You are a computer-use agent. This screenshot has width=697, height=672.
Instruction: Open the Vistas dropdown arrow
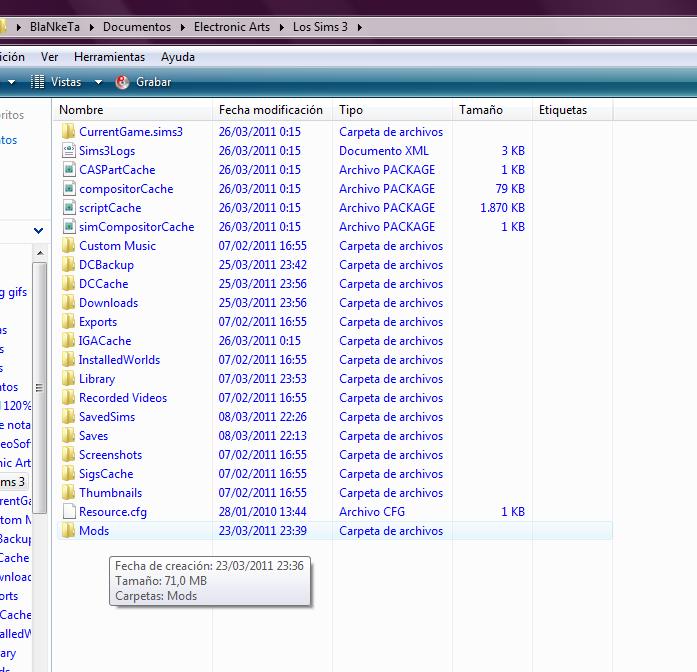point(98,82)
